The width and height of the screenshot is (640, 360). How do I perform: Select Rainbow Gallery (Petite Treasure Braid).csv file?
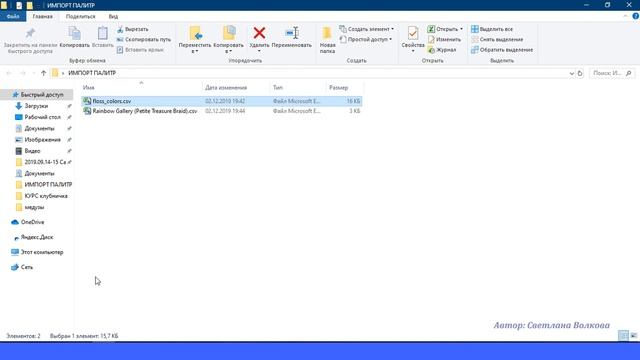[144, 111]
